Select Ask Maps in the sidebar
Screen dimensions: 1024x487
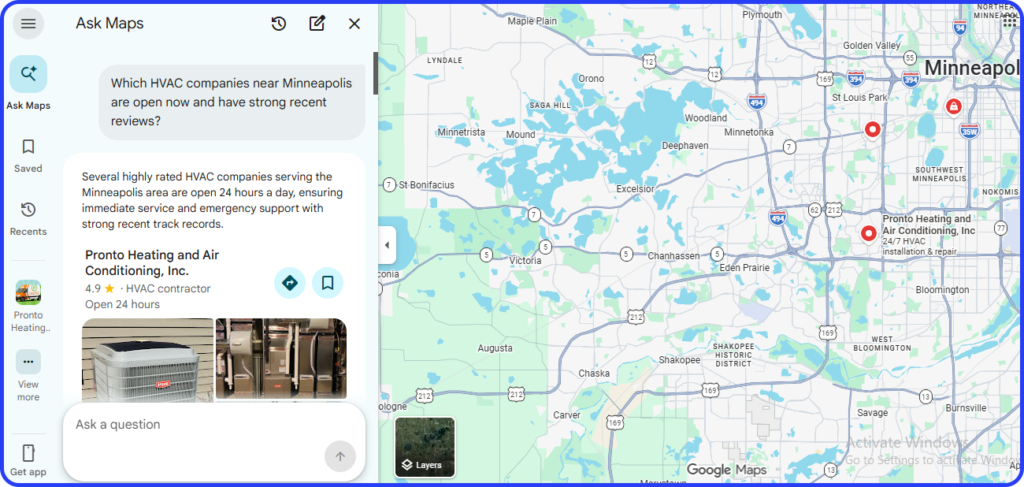tap(28, 83)
